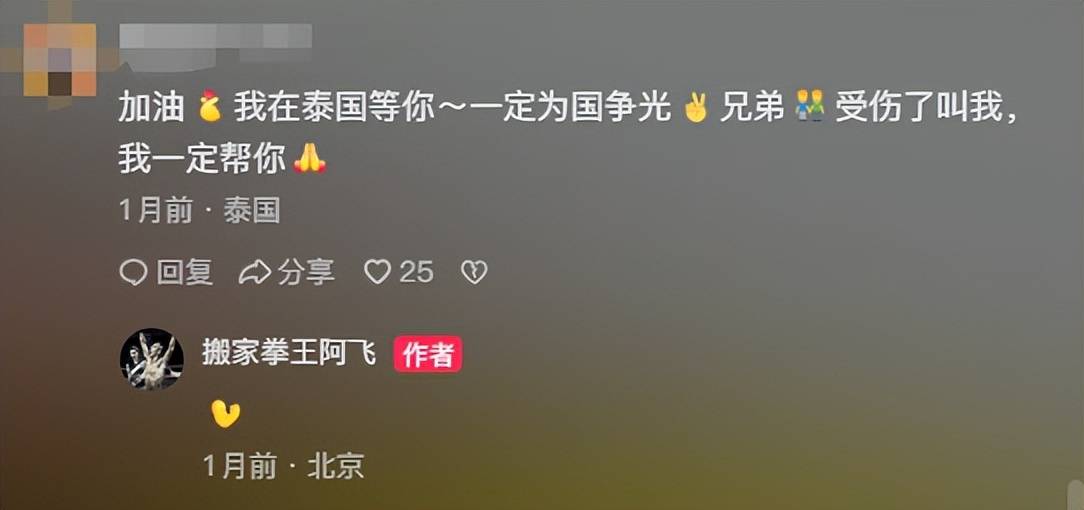Screen dimensions: 1084x510
Task: Click the share arrow icon
Action: tap(254, 272)
